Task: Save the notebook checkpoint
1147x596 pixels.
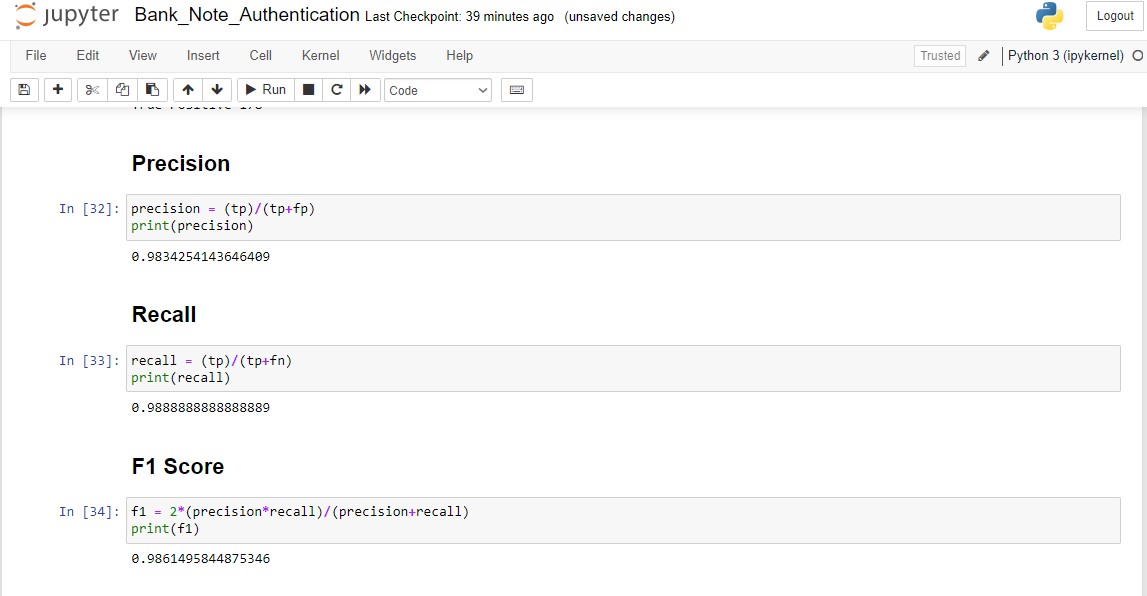Action: (23, 89)
